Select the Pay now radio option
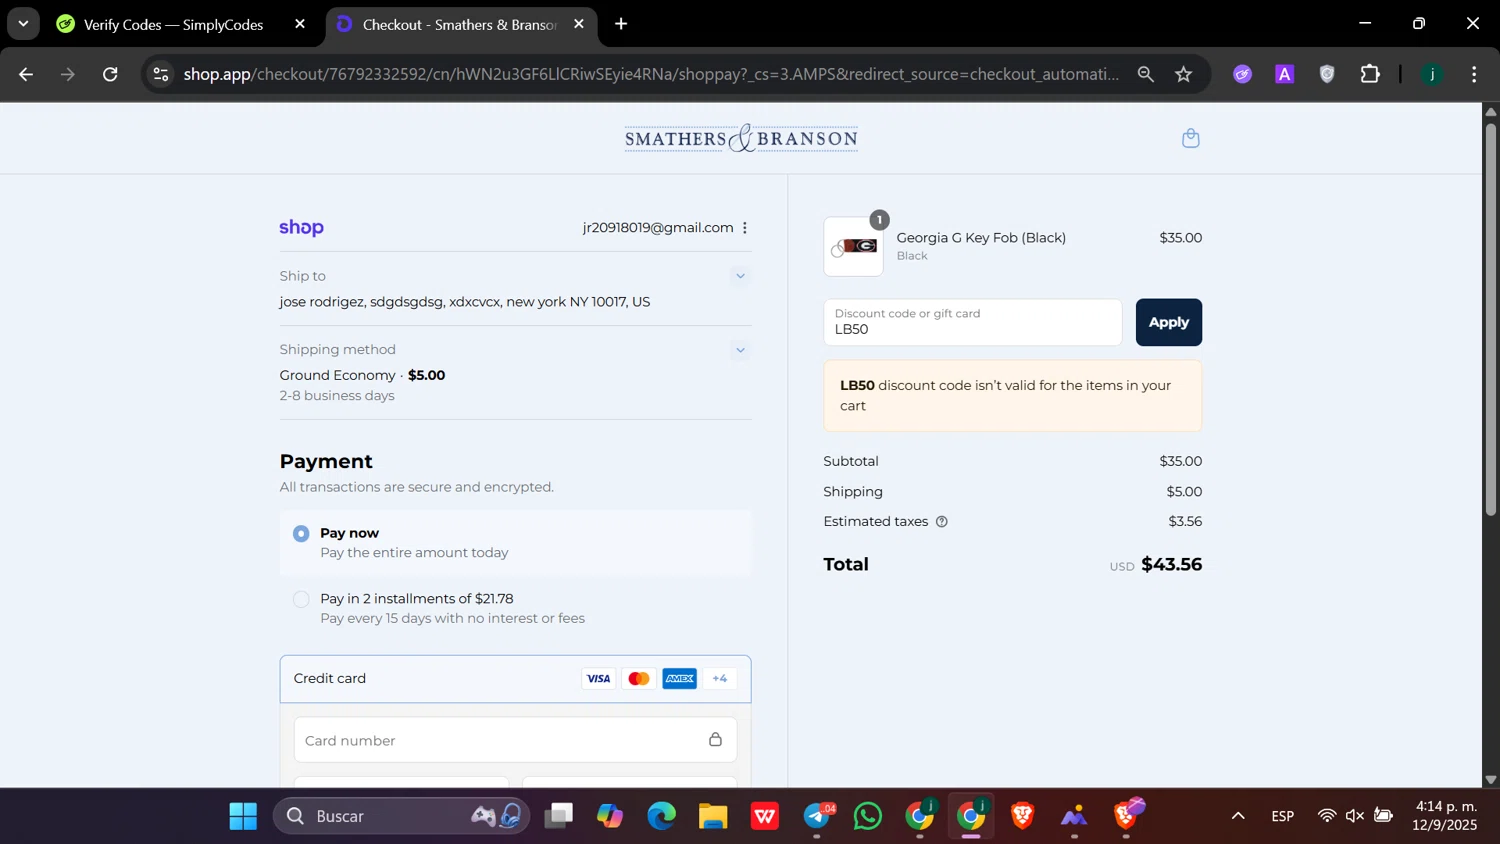Viewport: 1500px width, 844px height. pyautogui.click(x=301, y=534)
